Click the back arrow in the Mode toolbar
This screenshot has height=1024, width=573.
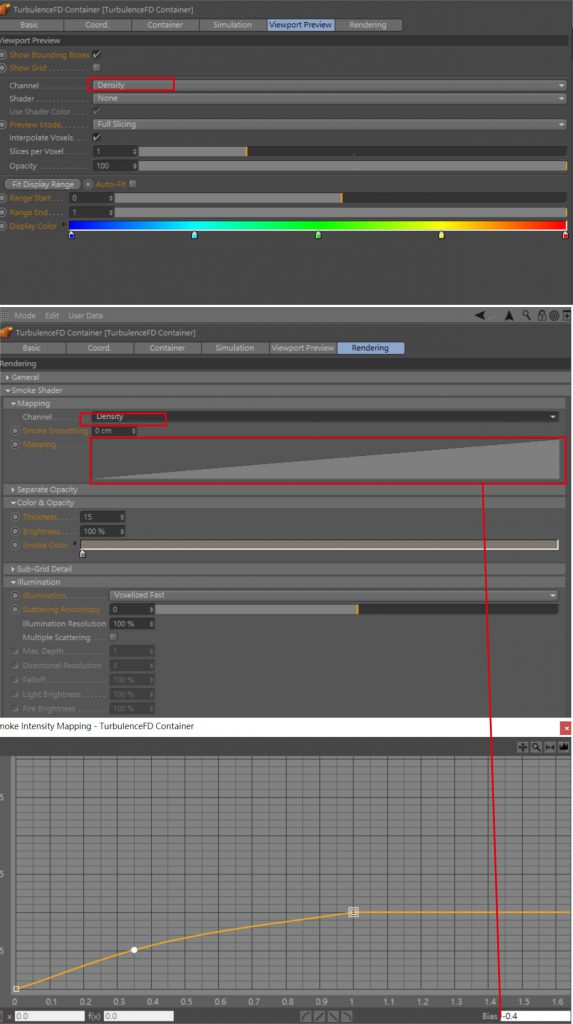click(x=480, y=315)
